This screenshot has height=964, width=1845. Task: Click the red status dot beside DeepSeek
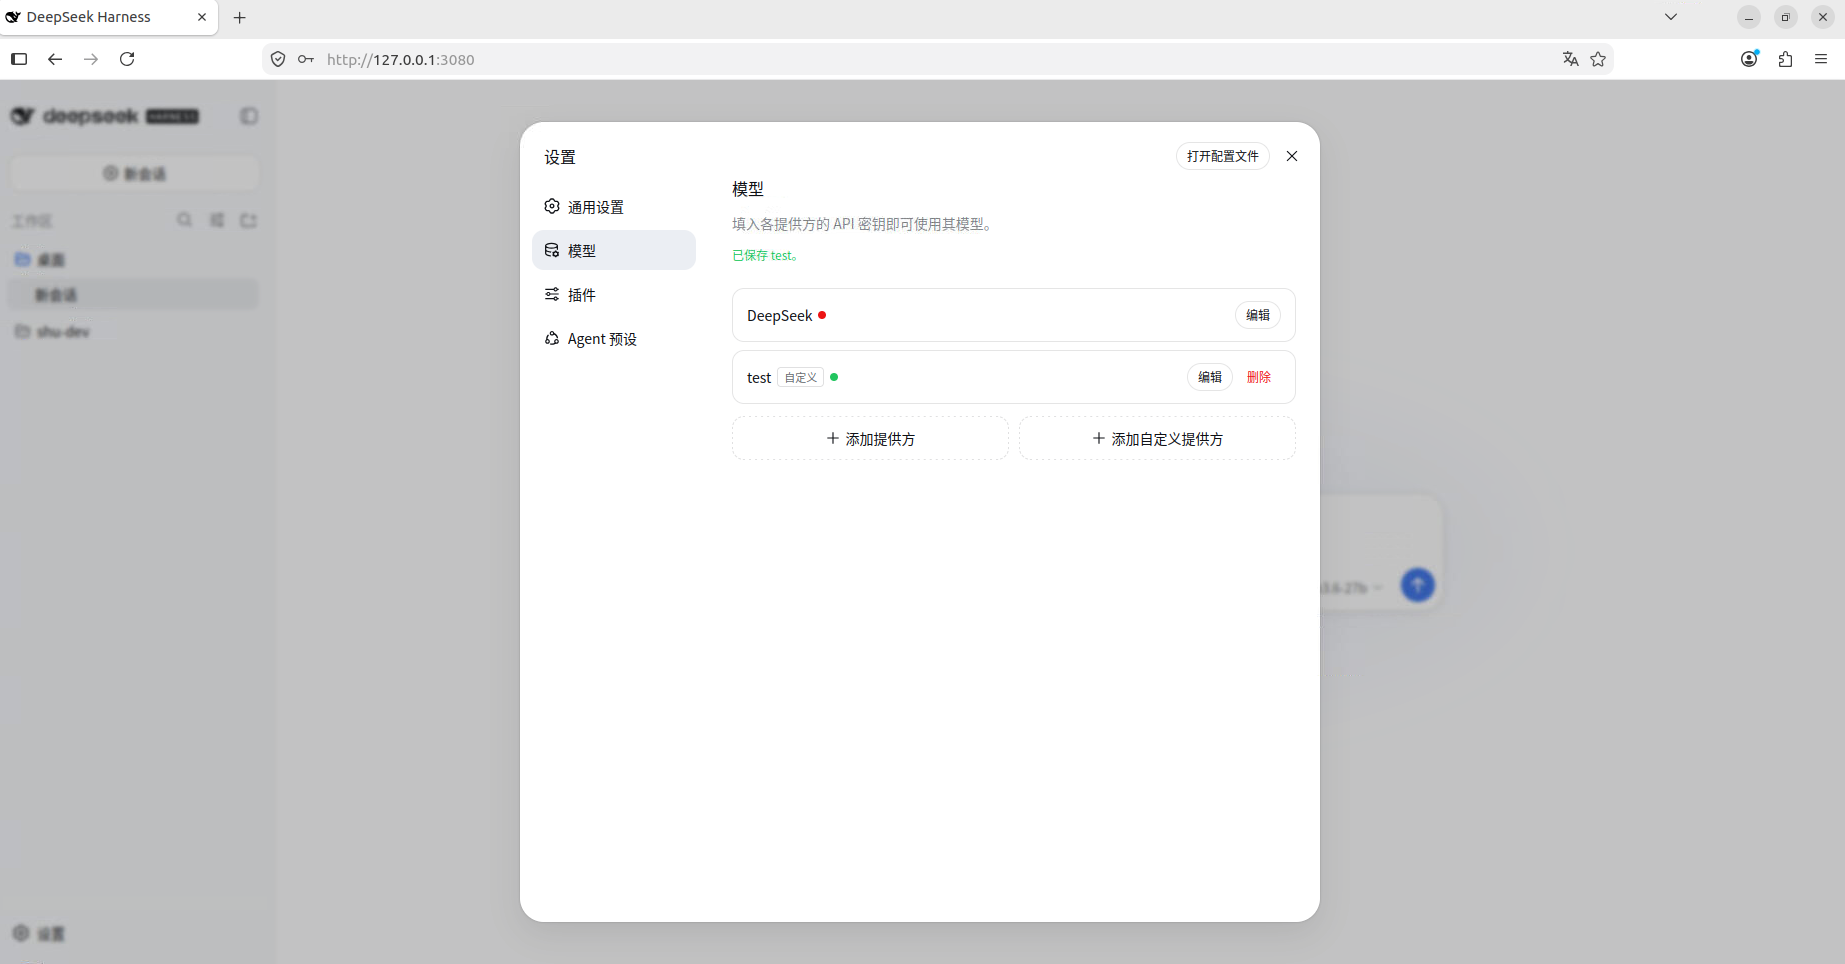[822, 315]
